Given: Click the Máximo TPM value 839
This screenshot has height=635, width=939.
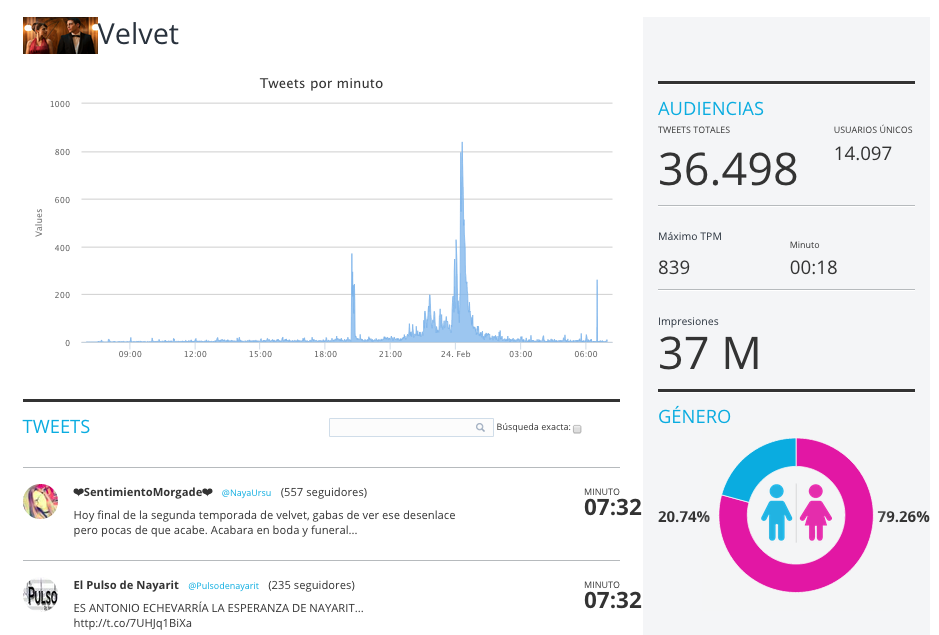Looking at the screenshot, I should pos(674,267).
